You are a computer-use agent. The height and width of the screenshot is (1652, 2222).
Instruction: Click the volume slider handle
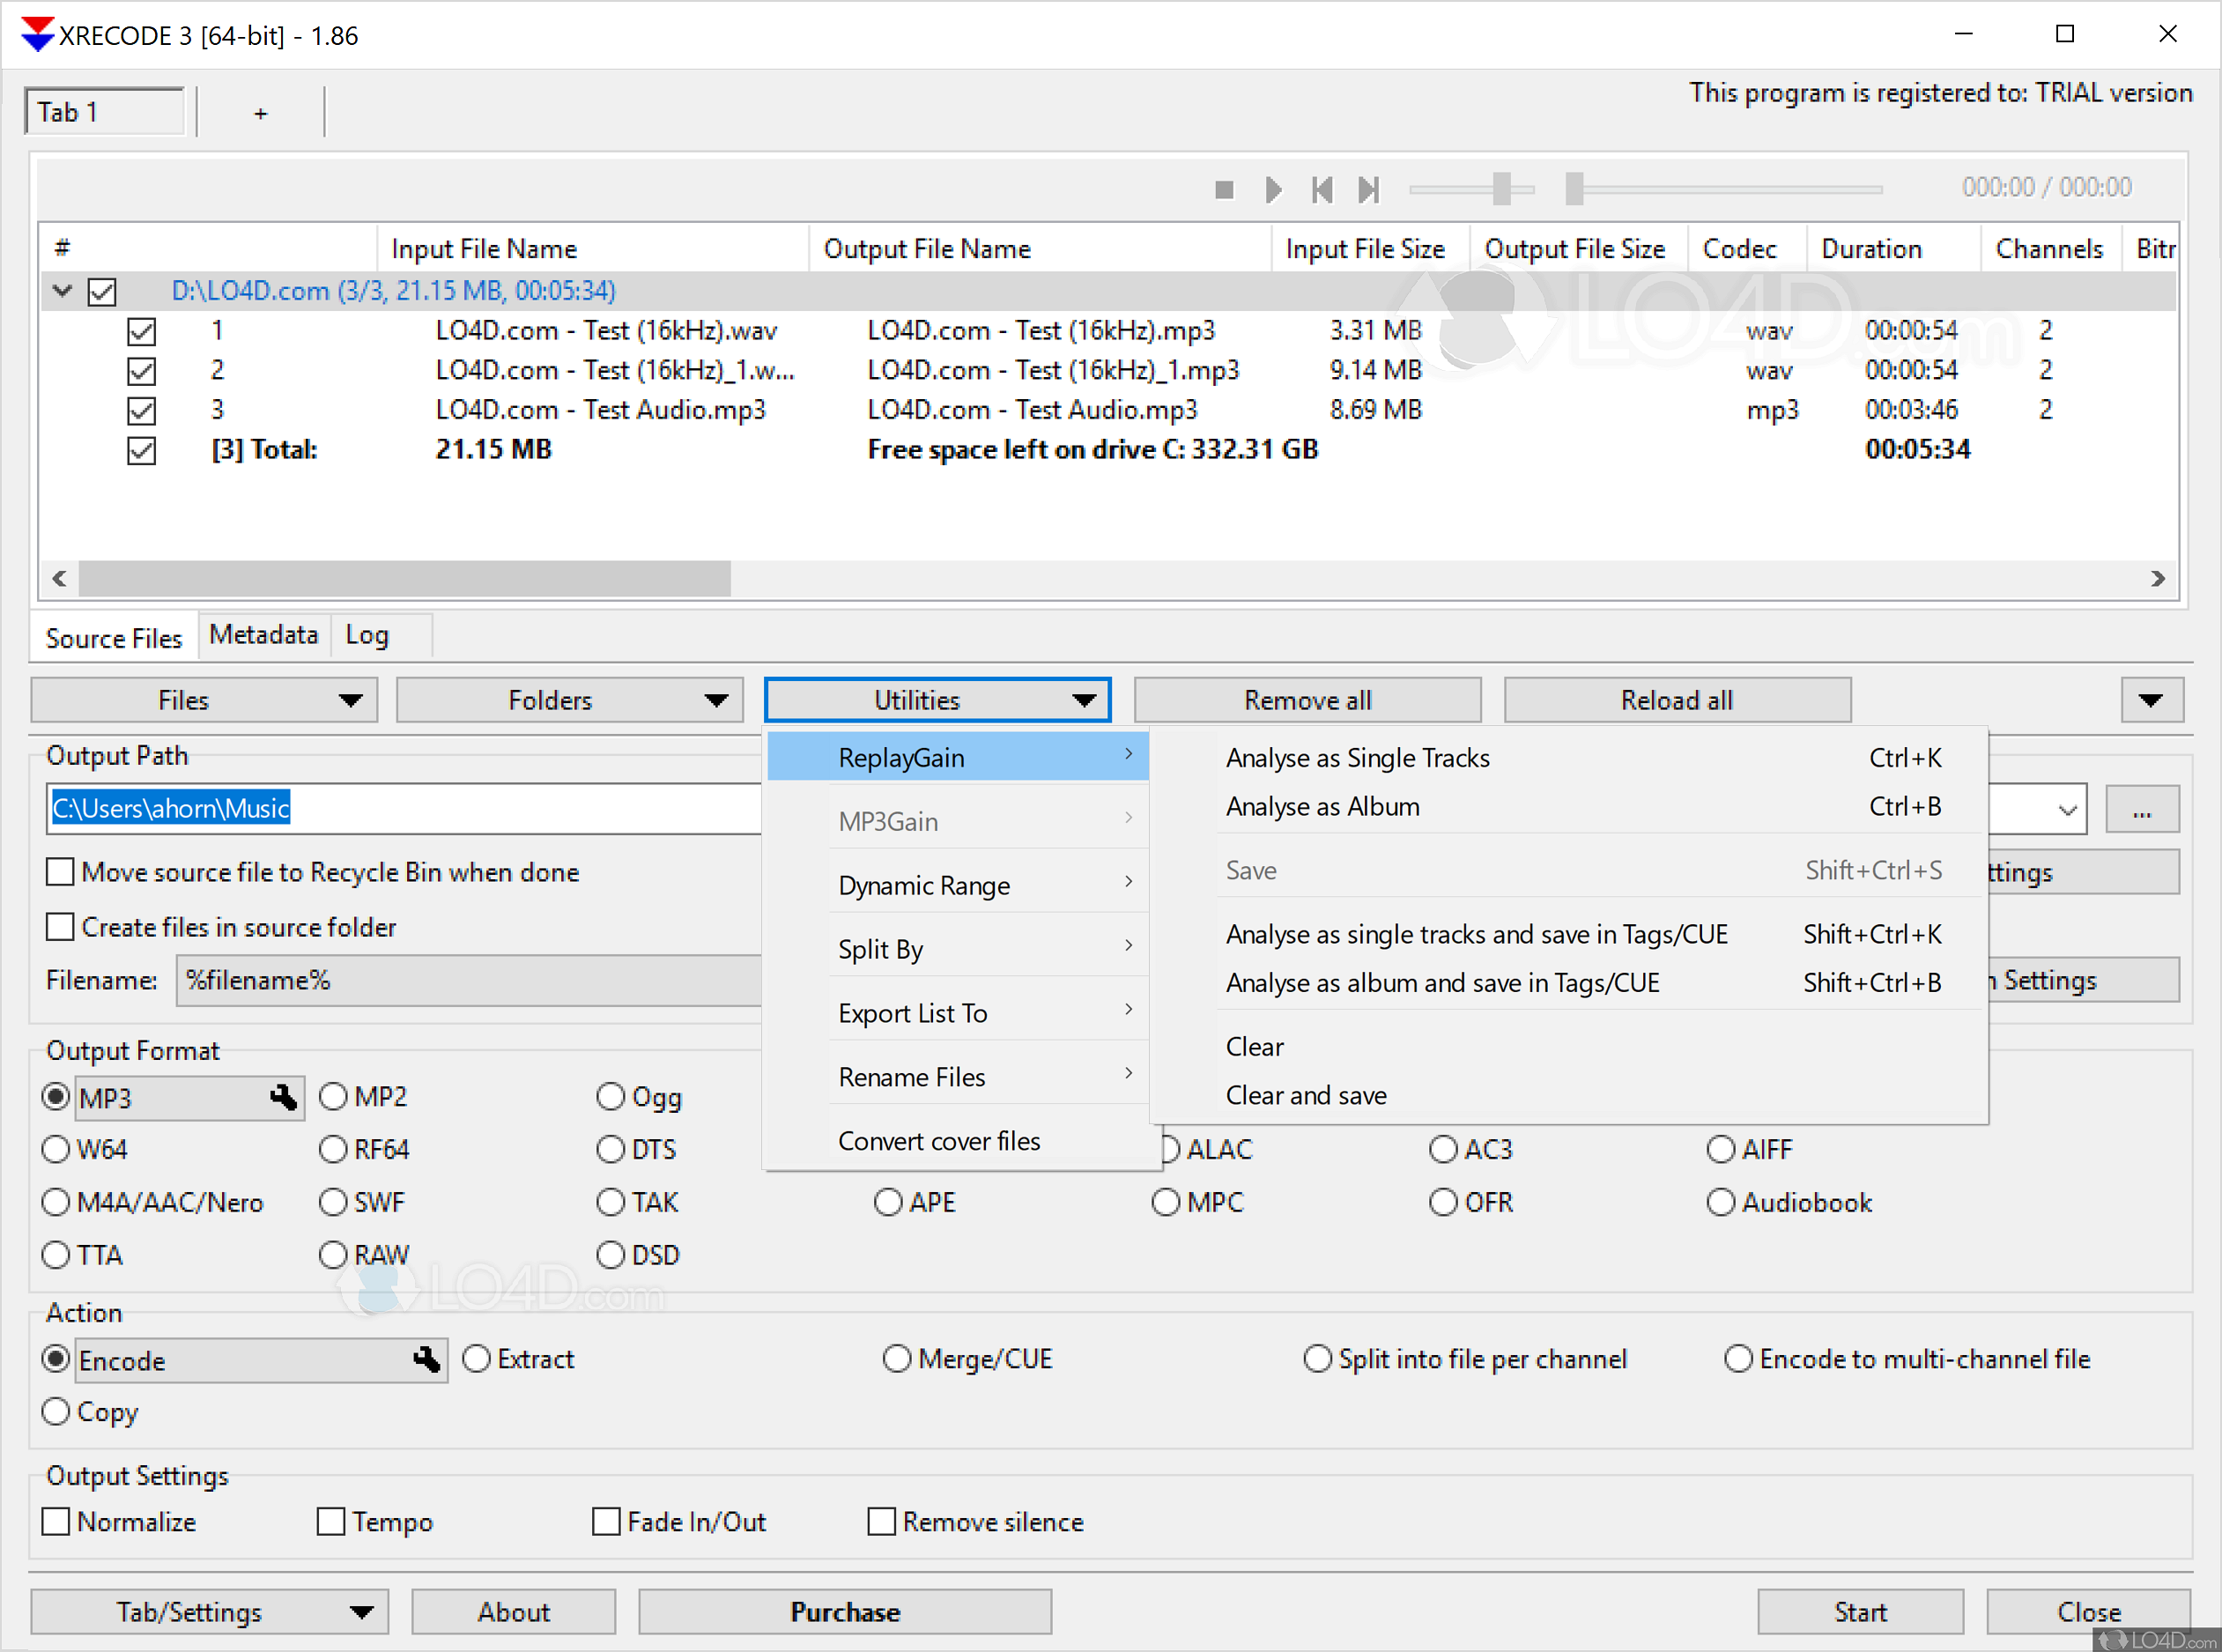[x=1500, y=189]
